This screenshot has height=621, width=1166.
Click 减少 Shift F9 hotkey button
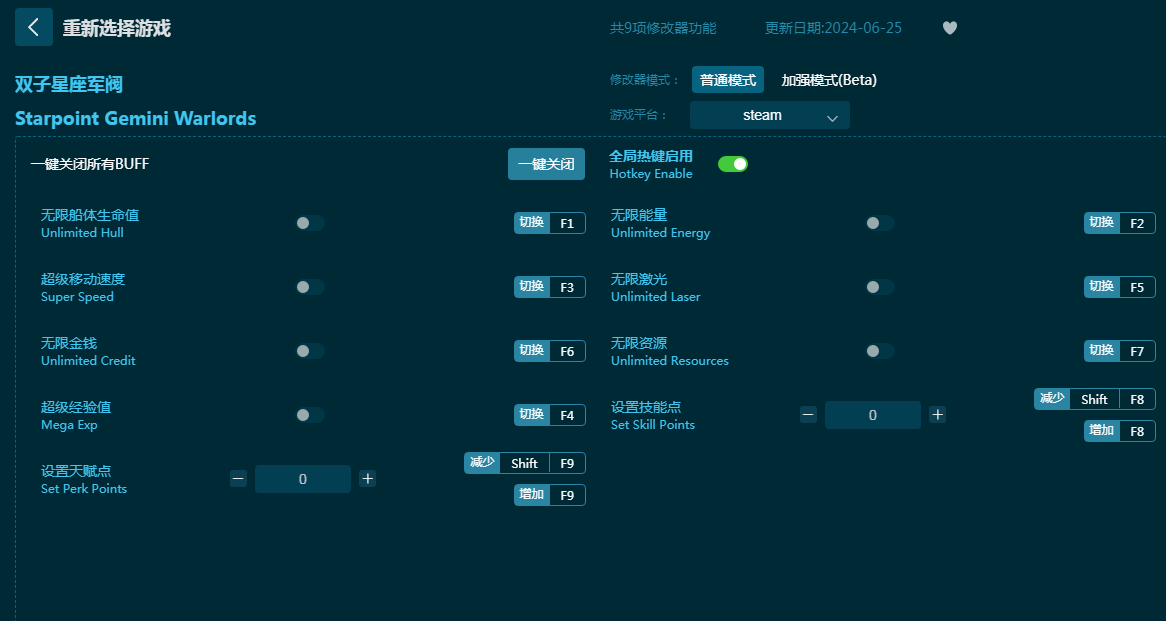pyautogui.click(x=525, y=463)
